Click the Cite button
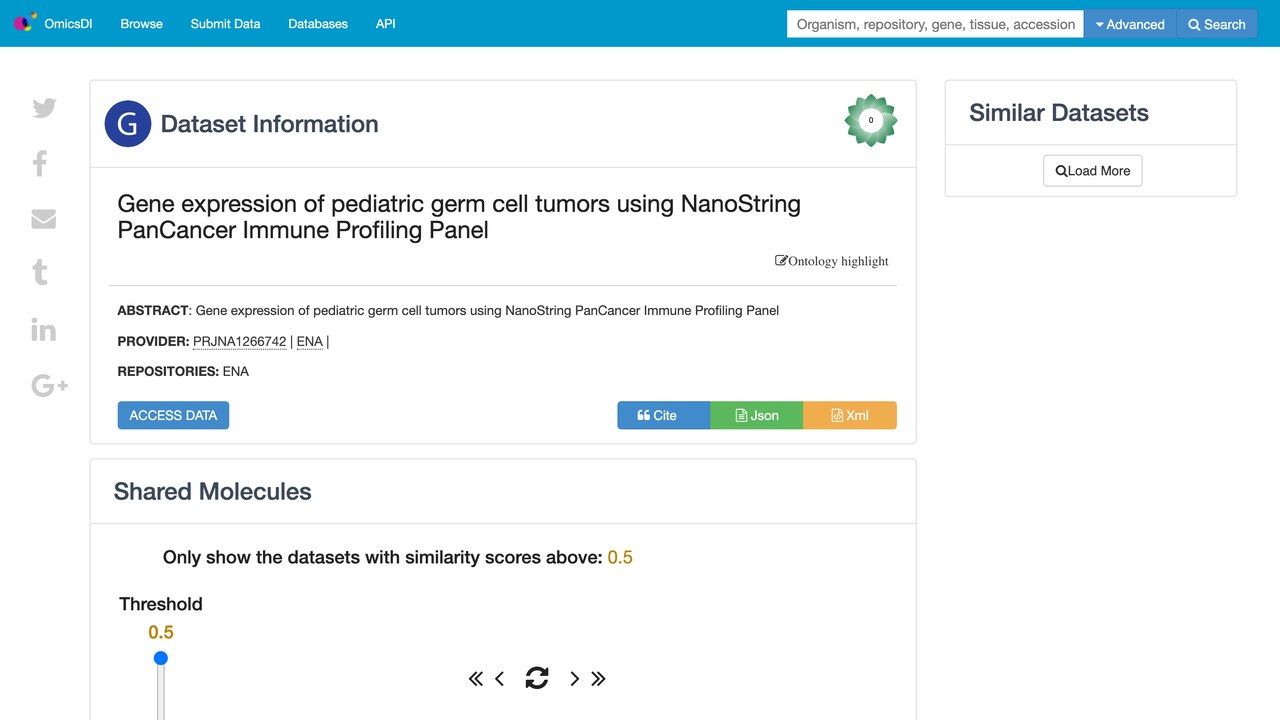1280x720 pixels. (664, 415)
